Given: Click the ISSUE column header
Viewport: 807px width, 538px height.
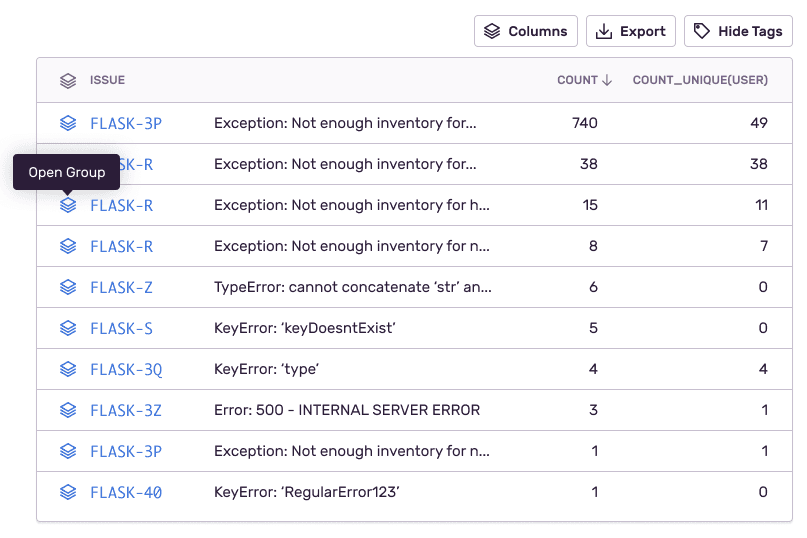Looking at the screenshot, I should (x=107, y=80).
